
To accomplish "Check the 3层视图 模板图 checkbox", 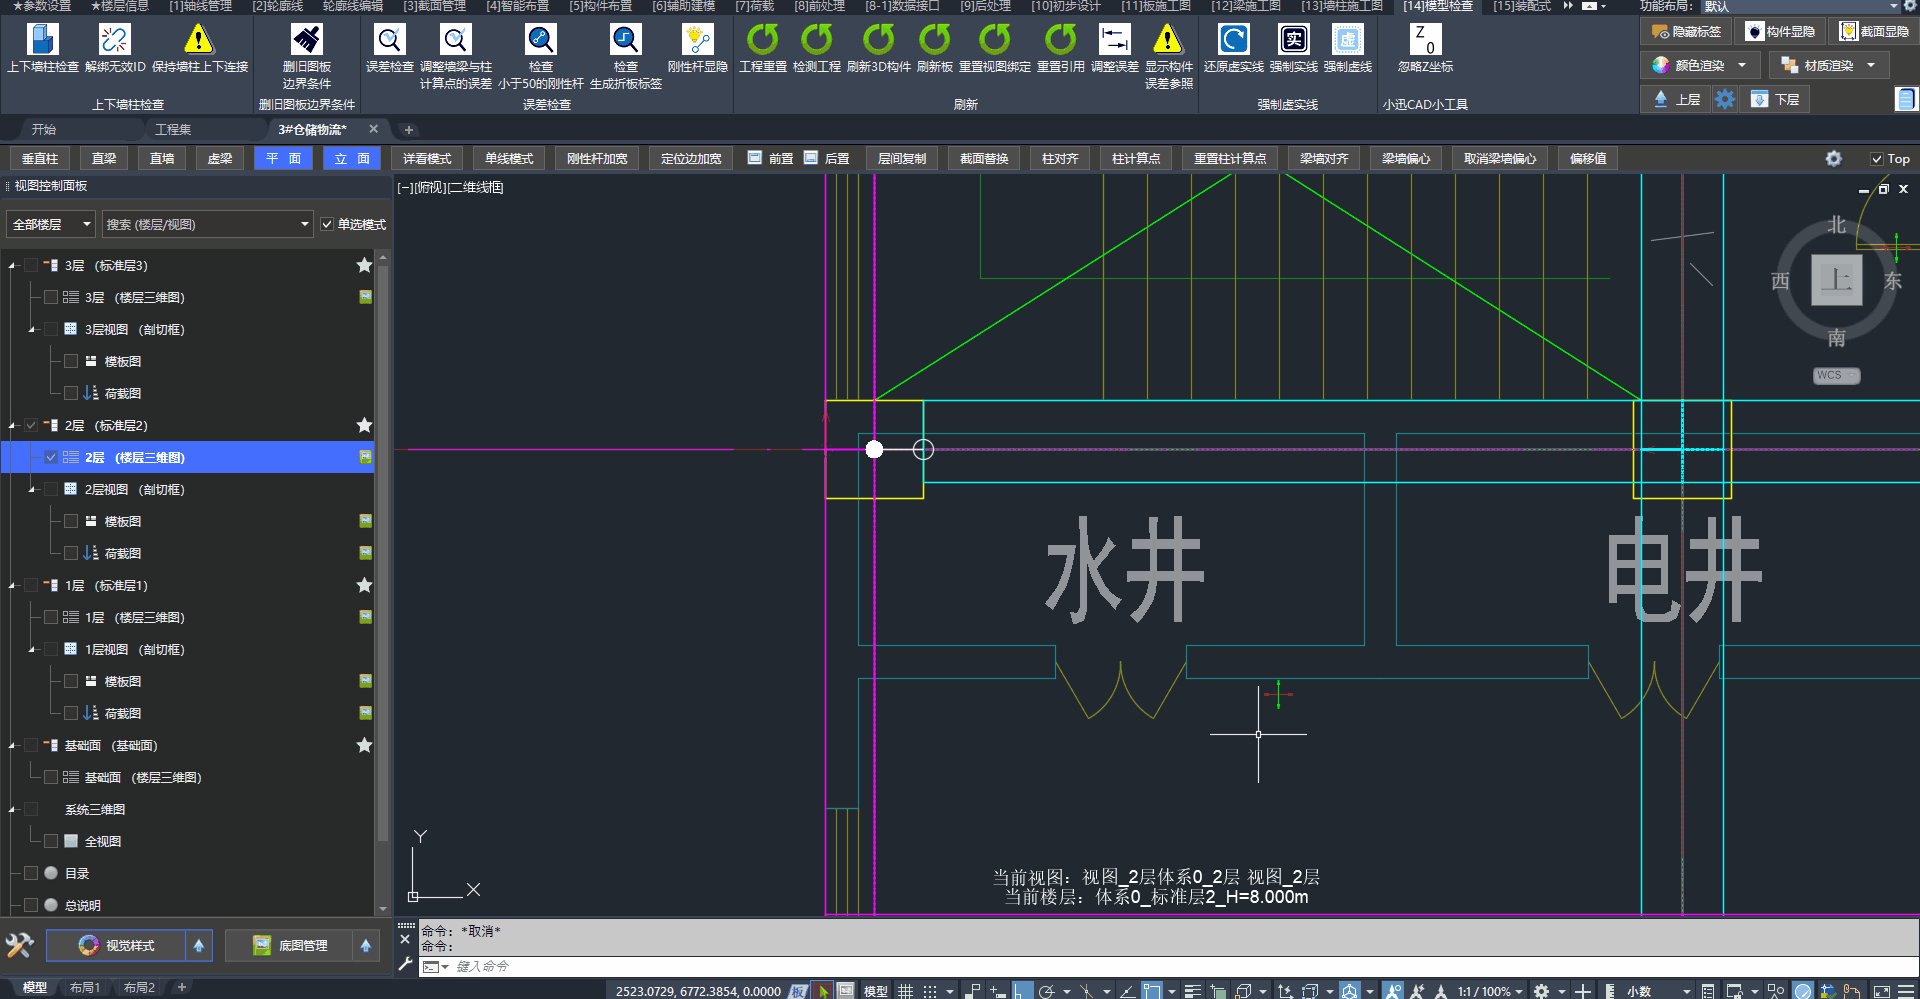I will coord(71,362).
